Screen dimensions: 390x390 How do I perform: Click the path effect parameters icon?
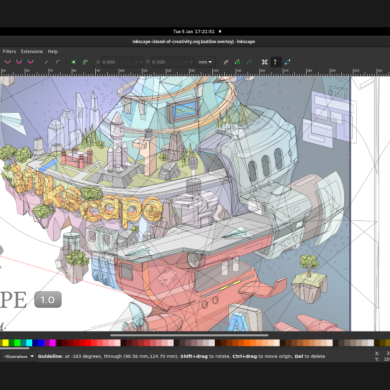tap(226, 62)
